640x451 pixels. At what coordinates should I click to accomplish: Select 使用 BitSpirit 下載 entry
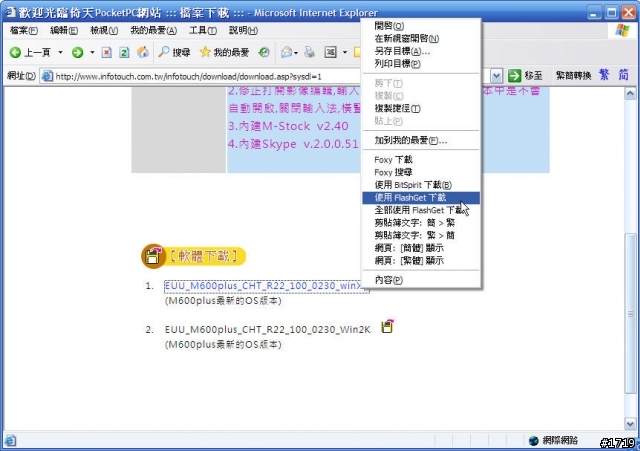point(421,185)
